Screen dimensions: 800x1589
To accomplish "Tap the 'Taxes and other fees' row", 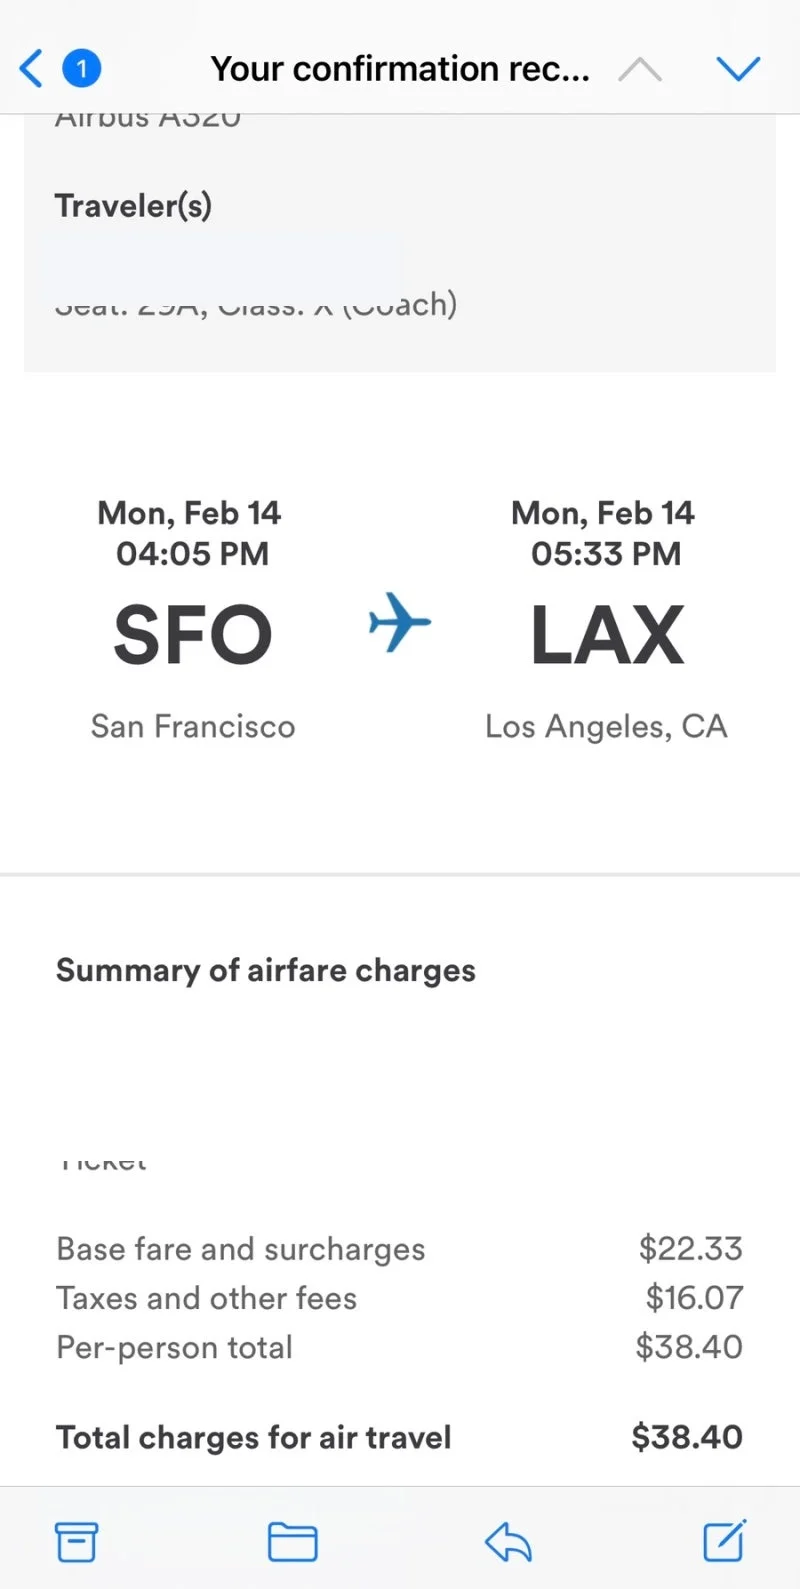I will point(400,1298).
